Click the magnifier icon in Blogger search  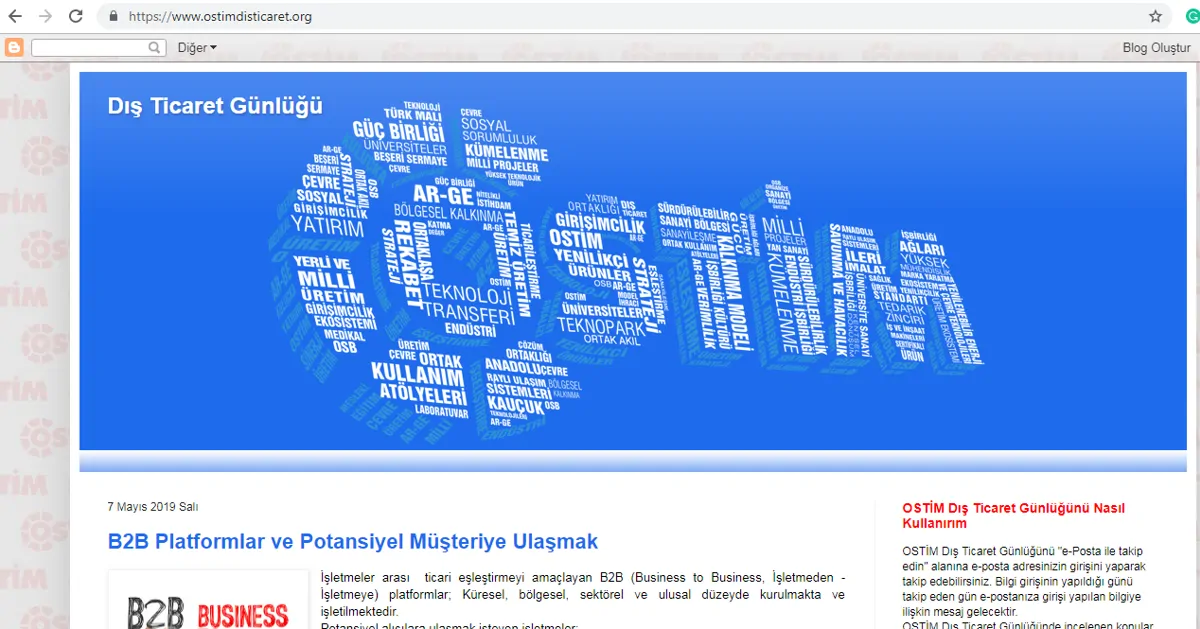tap(155, 47)
